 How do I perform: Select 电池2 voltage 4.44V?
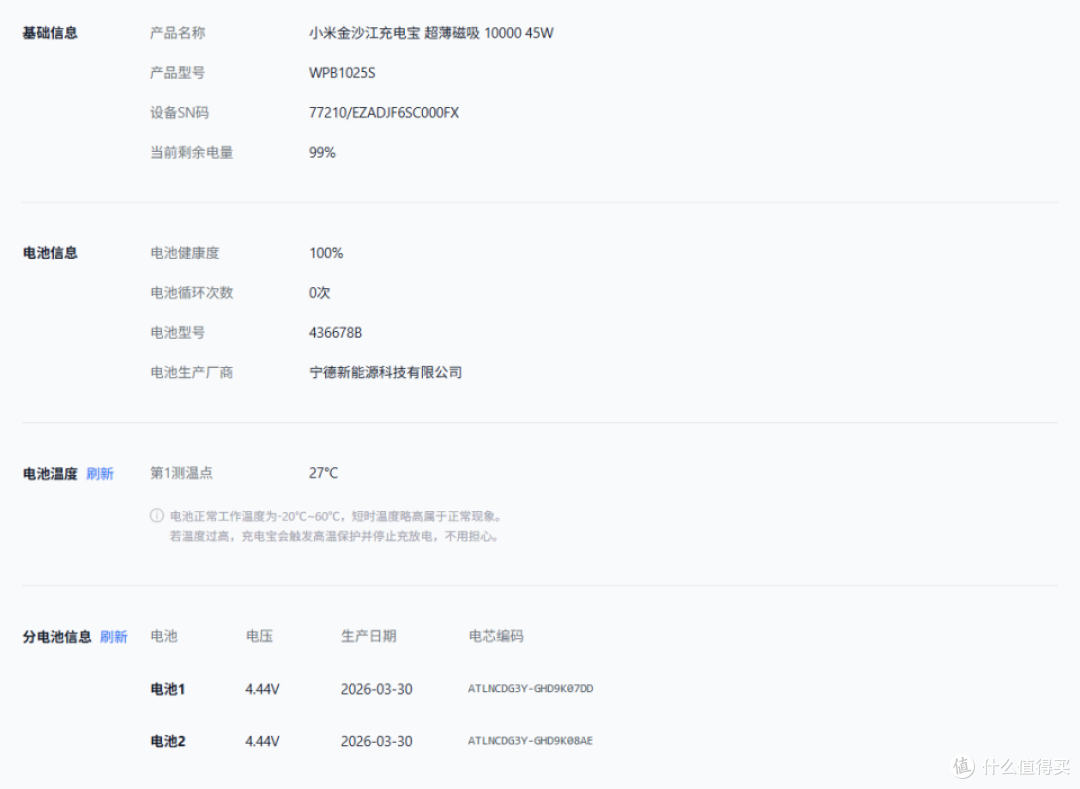(262, 741)
